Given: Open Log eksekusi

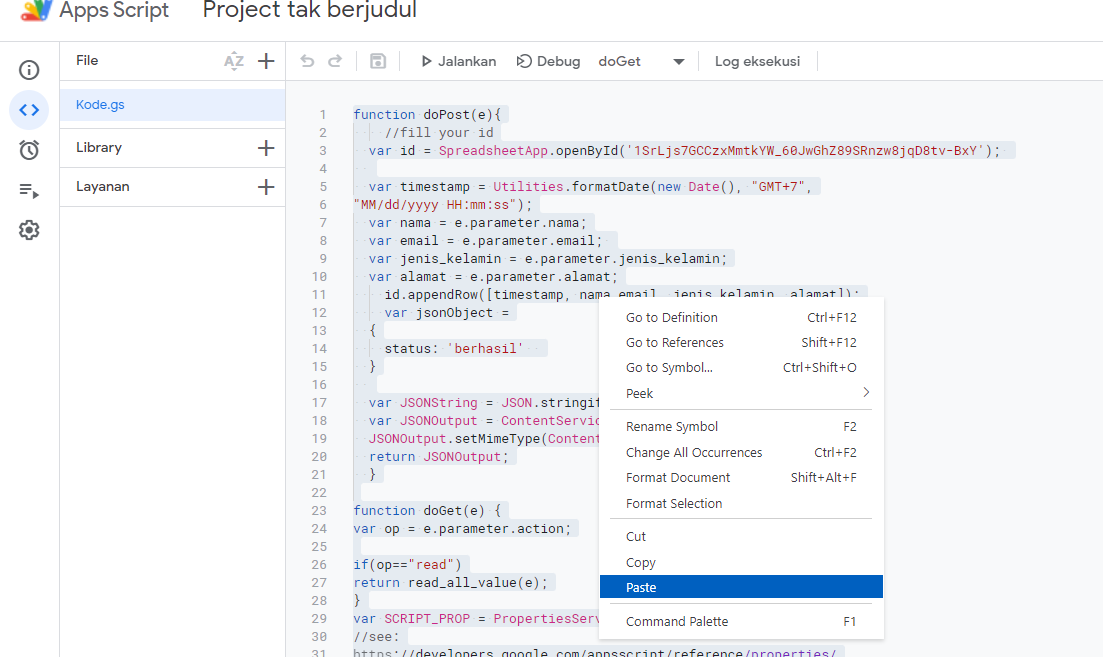Looking at the screenshot, I should (x=757, y=61).
